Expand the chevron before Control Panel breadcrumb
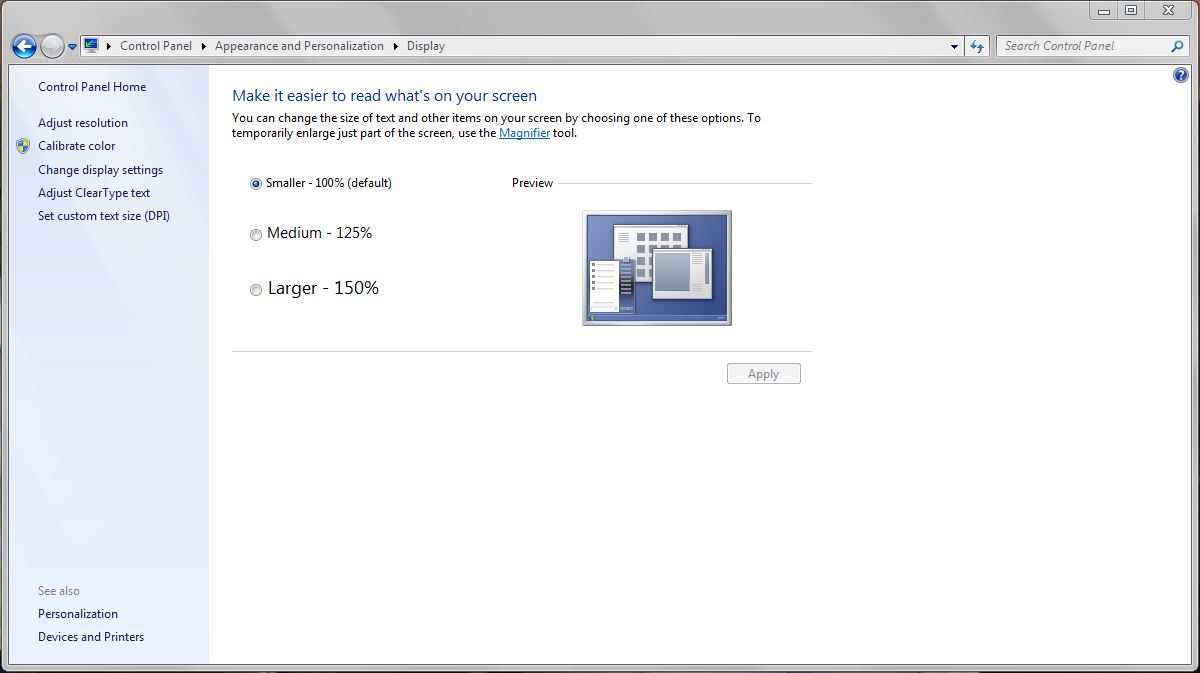 point(110,46)
